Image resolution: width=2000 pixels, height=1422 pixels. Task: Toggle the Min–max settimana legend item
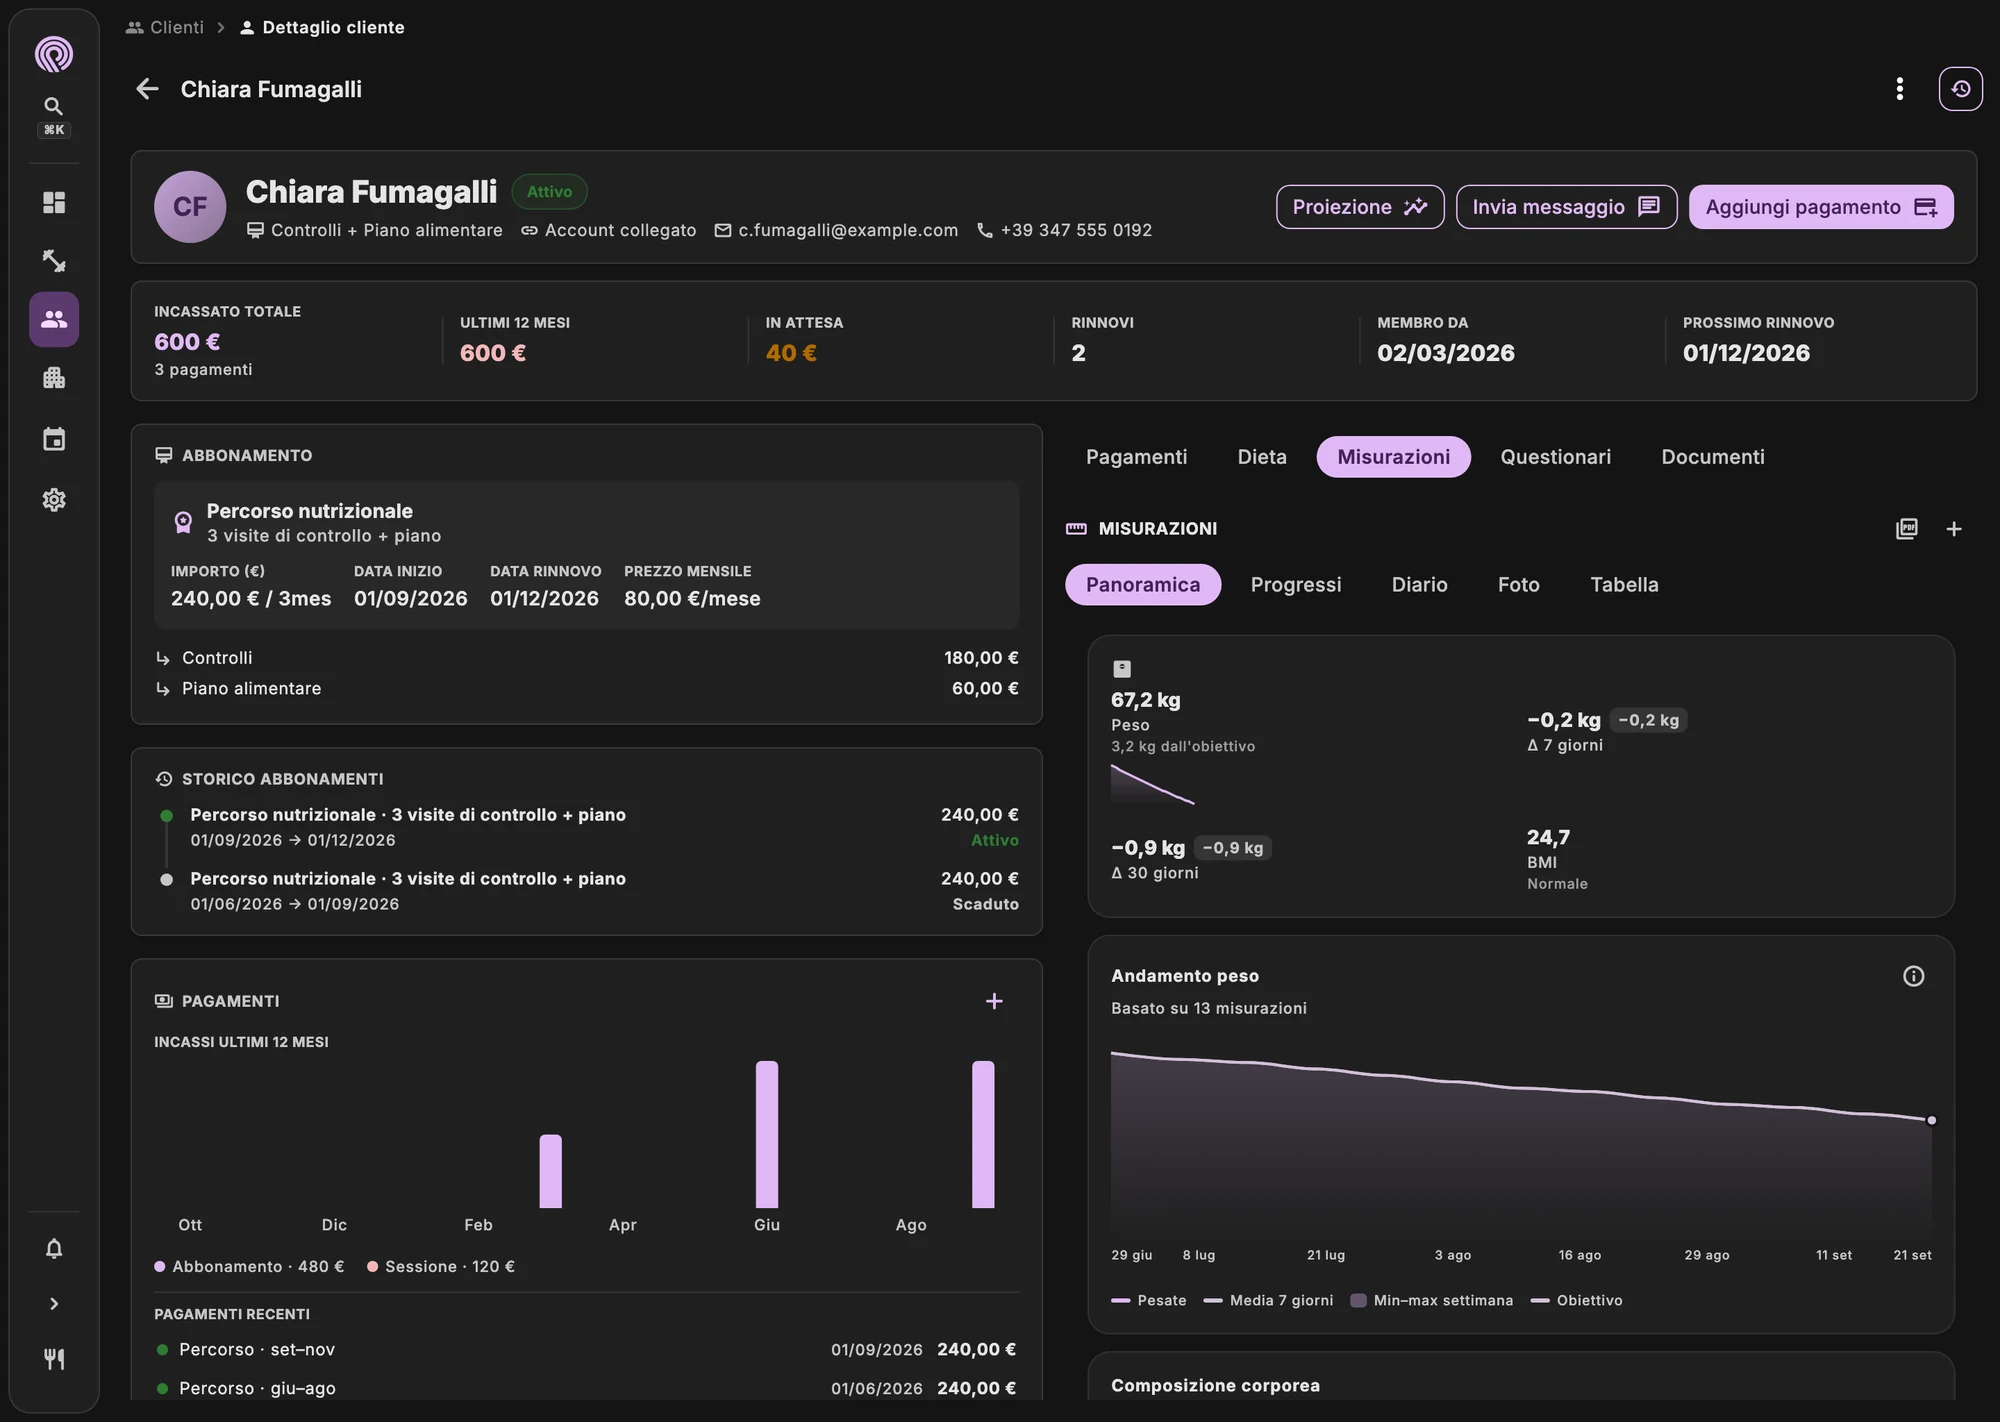pyautogui.click(x=1431, y=1300)
